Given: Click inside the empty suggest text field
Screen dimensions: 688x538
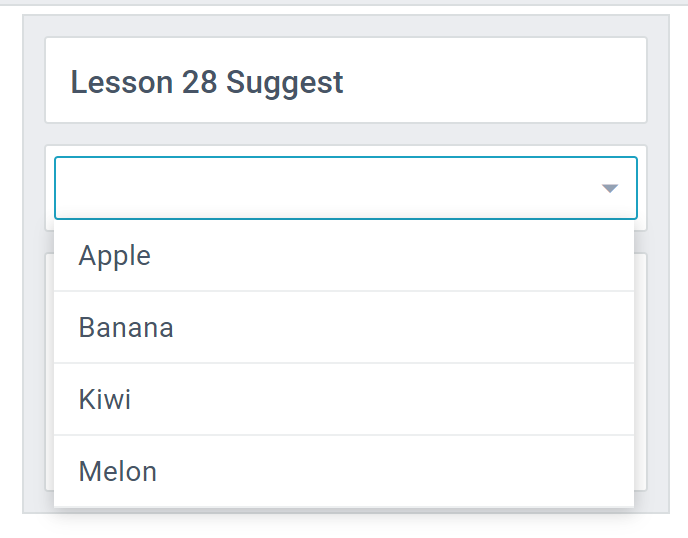Looking at the screenshot, I should [320, 188].
